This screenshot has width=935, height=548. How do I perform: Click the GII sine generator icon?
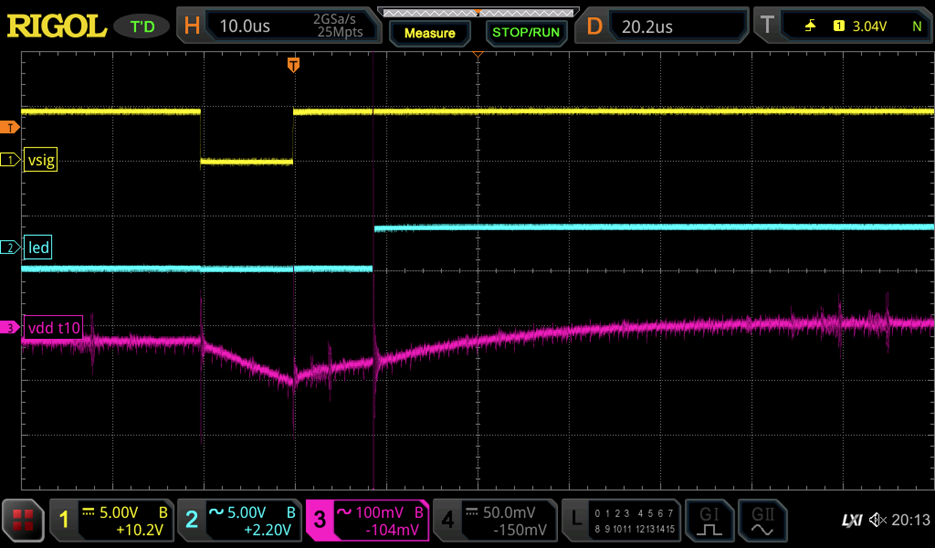tap(763, 520)
